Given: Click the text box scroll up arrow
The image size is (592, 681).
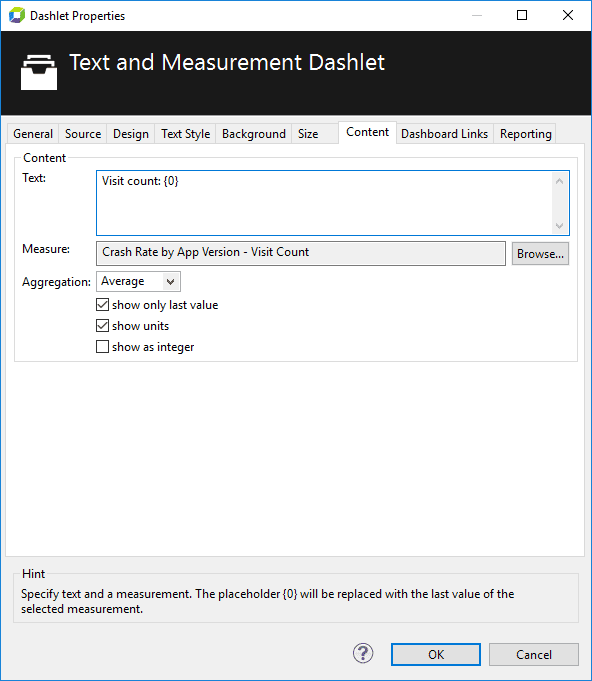Looking at the screenshot, I should [559, 182].
